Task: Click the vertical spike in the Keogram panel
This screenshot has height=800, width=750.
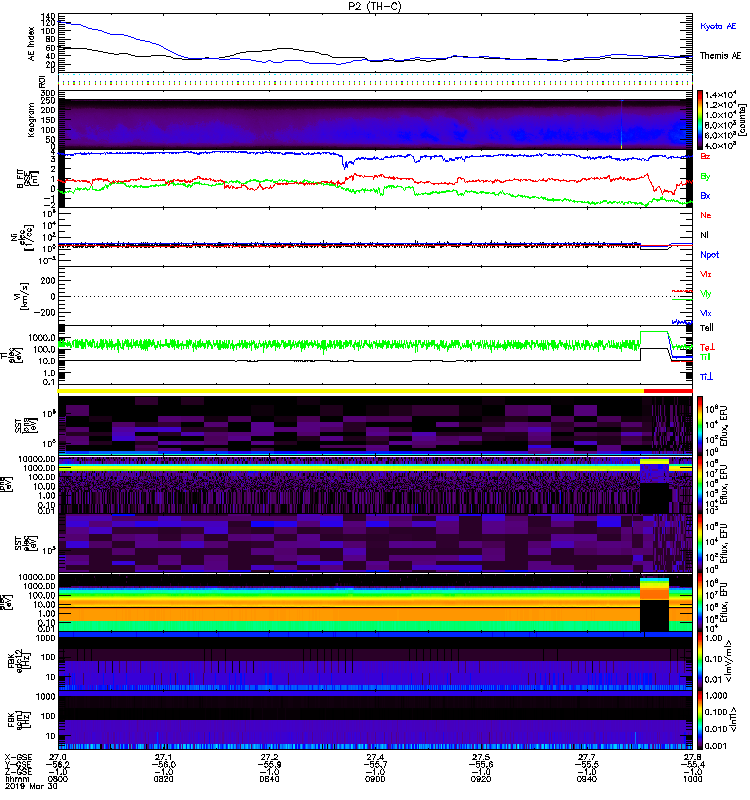Action: 621,124
